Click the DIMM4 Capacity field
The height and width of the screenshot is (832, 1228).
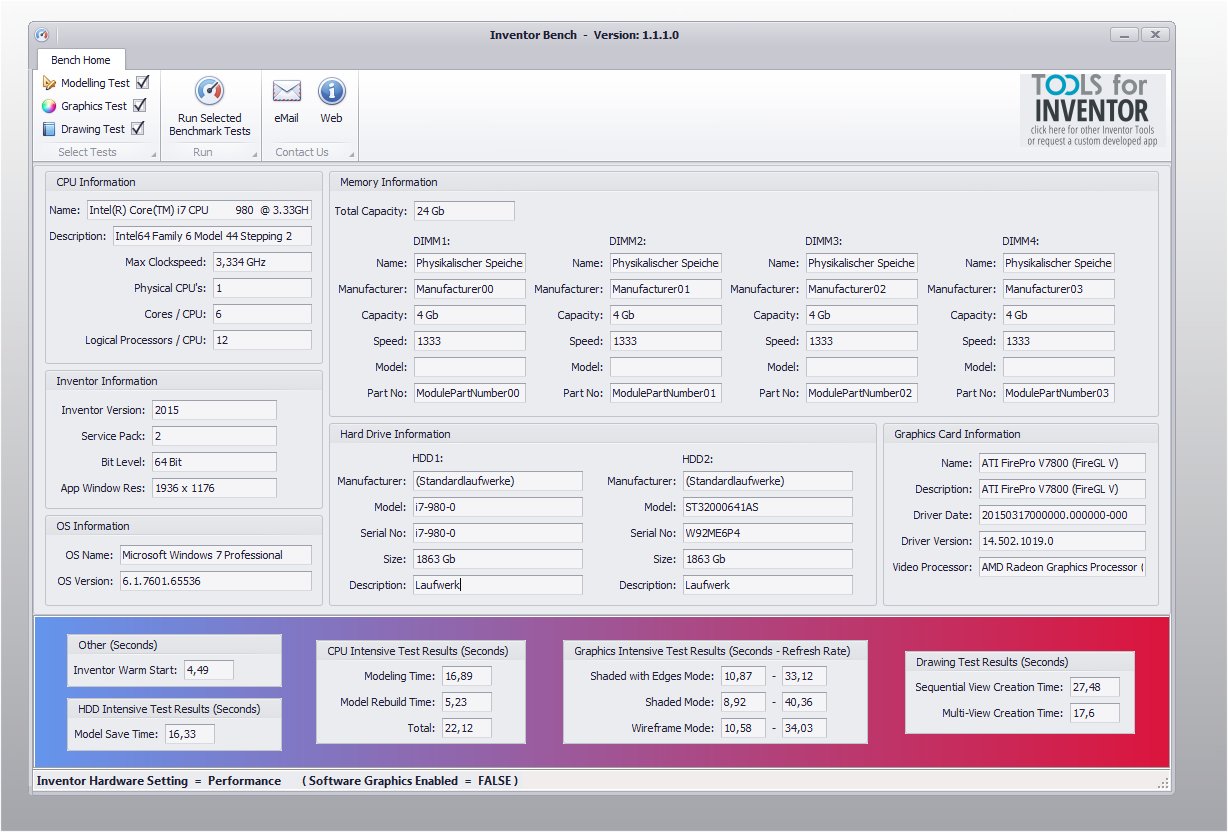(x=1059, y=315)
